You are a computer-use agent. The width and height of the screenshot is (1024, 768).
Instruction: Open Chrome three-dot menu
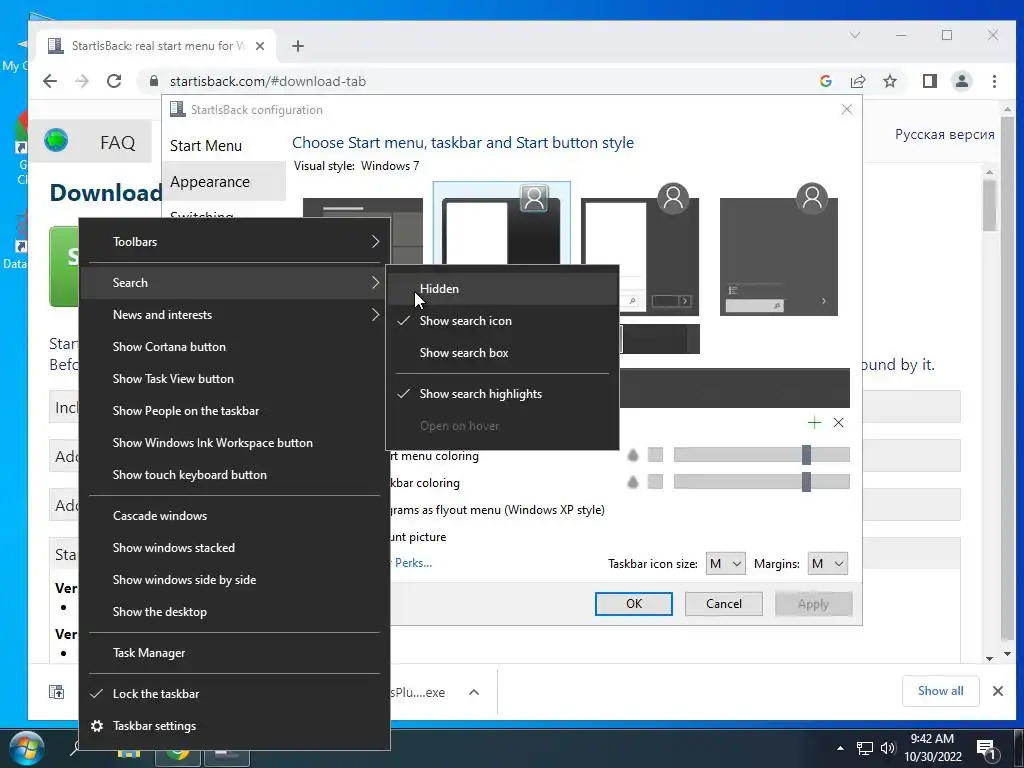tap(994, 81)
